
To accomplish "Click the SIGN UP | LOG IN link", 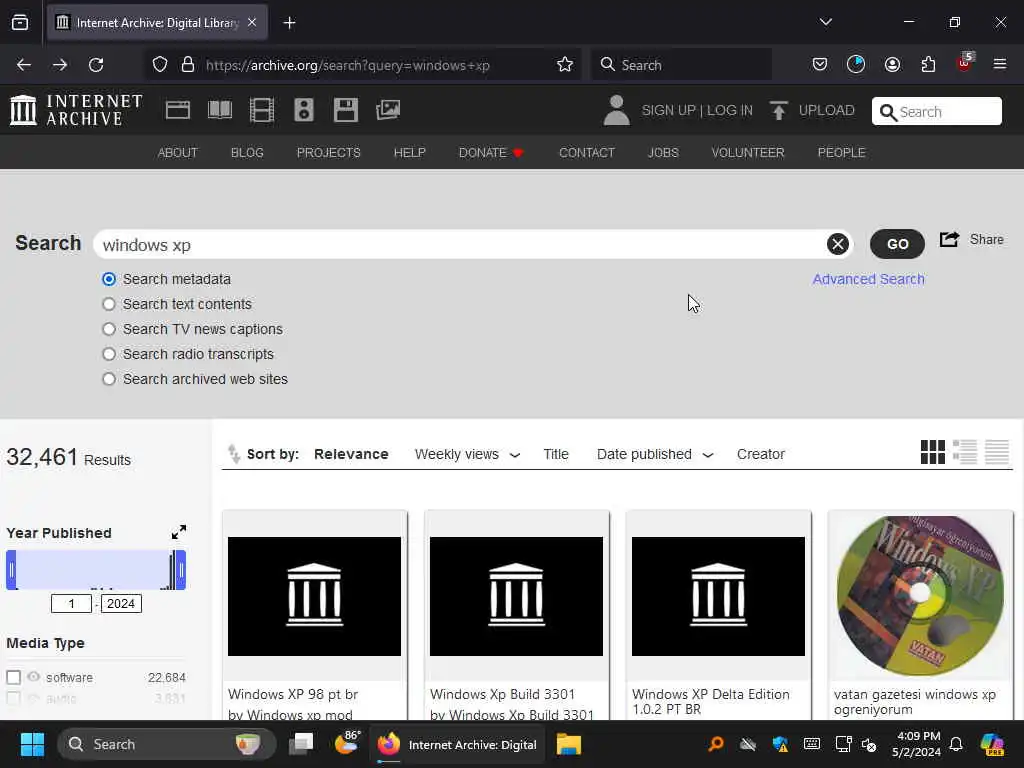I will [697, 110].
